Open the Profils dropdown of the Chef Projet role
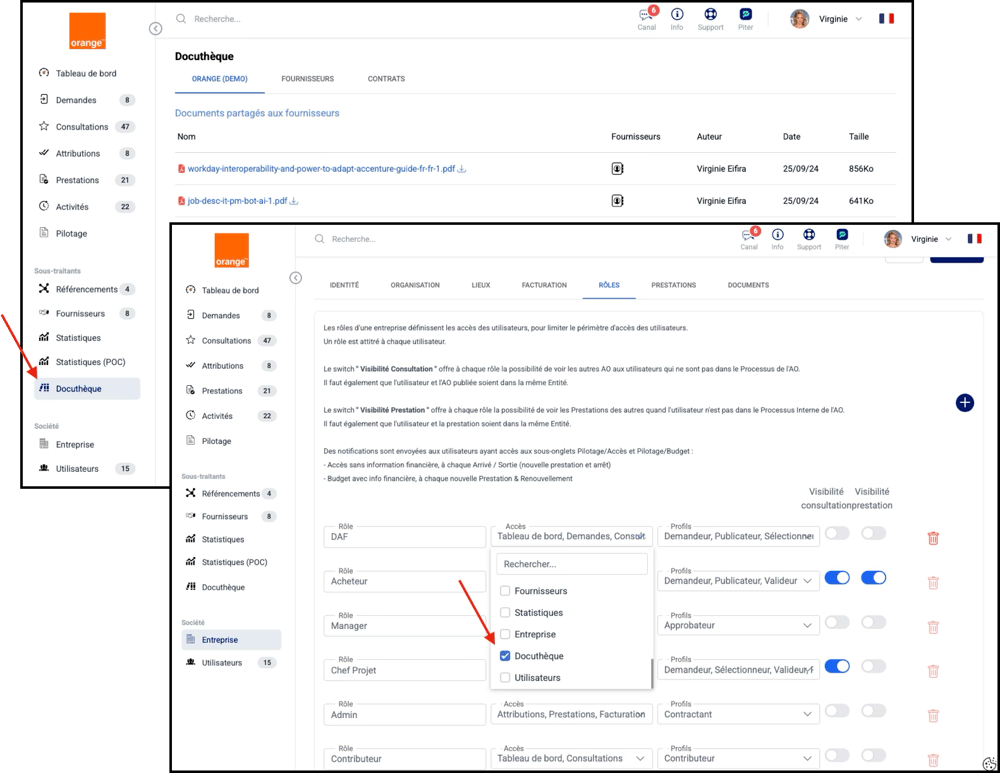This screenshot has width=1000, height=773. [739, 670]
